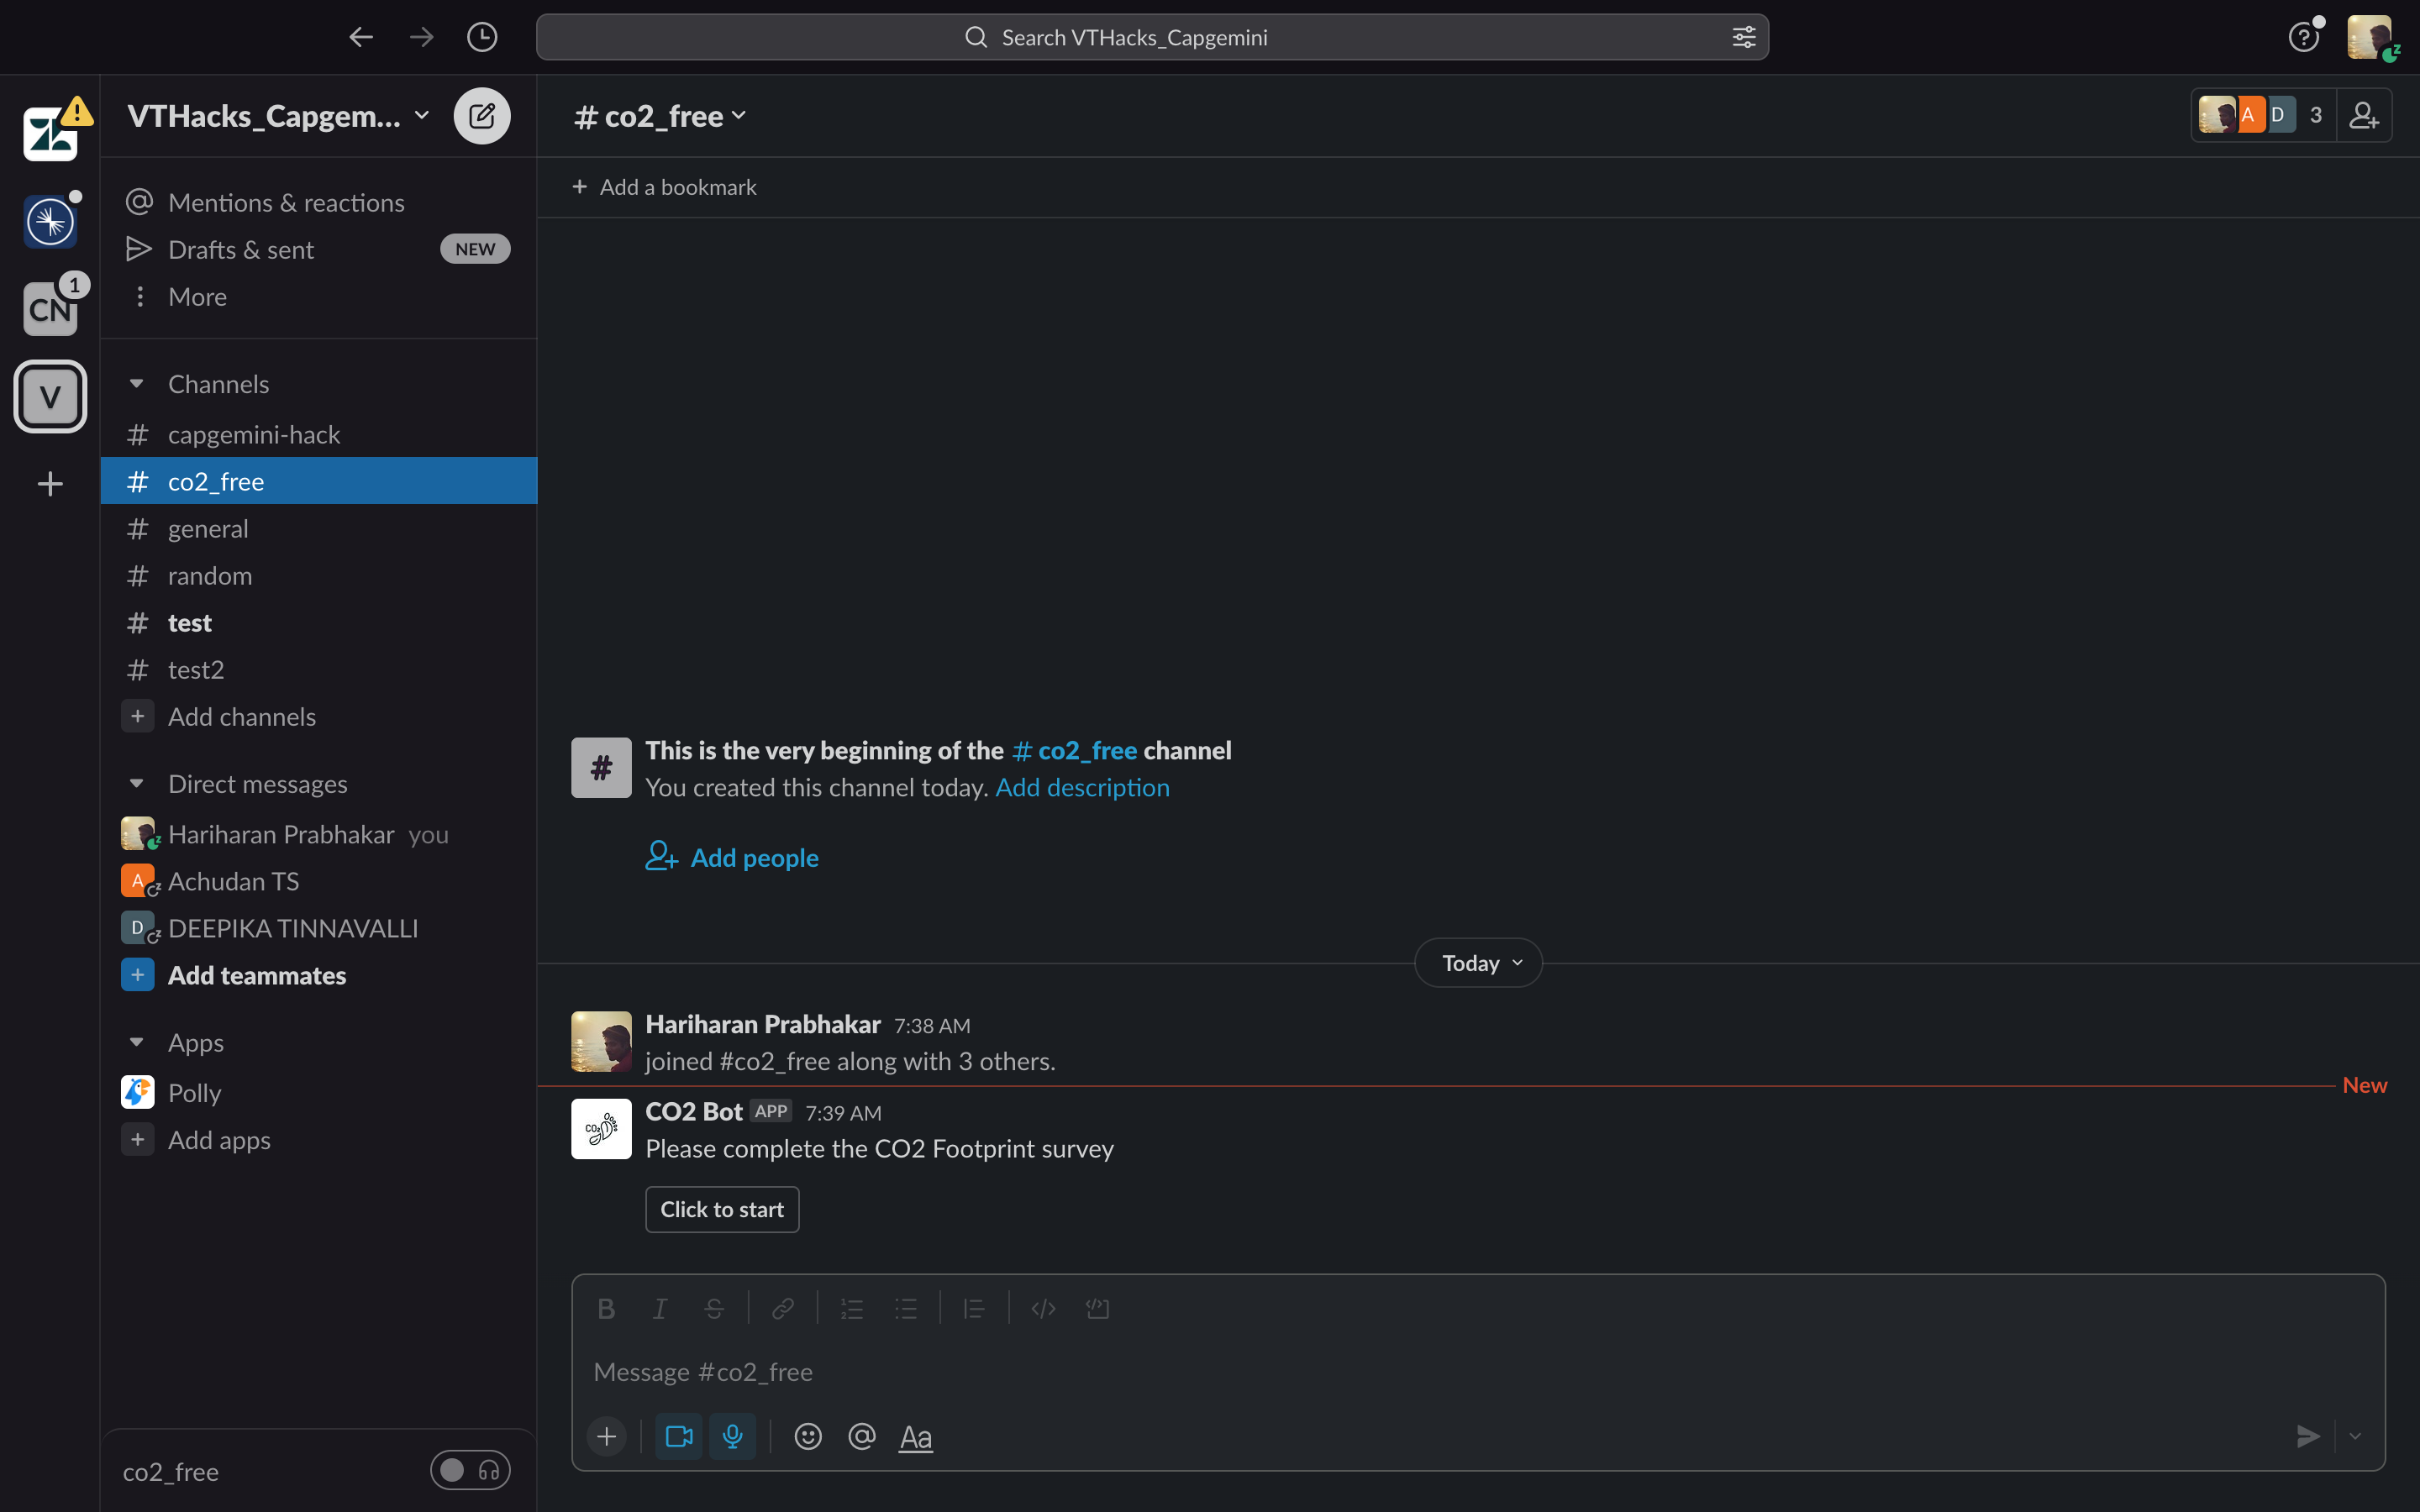Screen dimensions: 2420x1512
Task: Open the emoji picker icon
Action: 808,1437
